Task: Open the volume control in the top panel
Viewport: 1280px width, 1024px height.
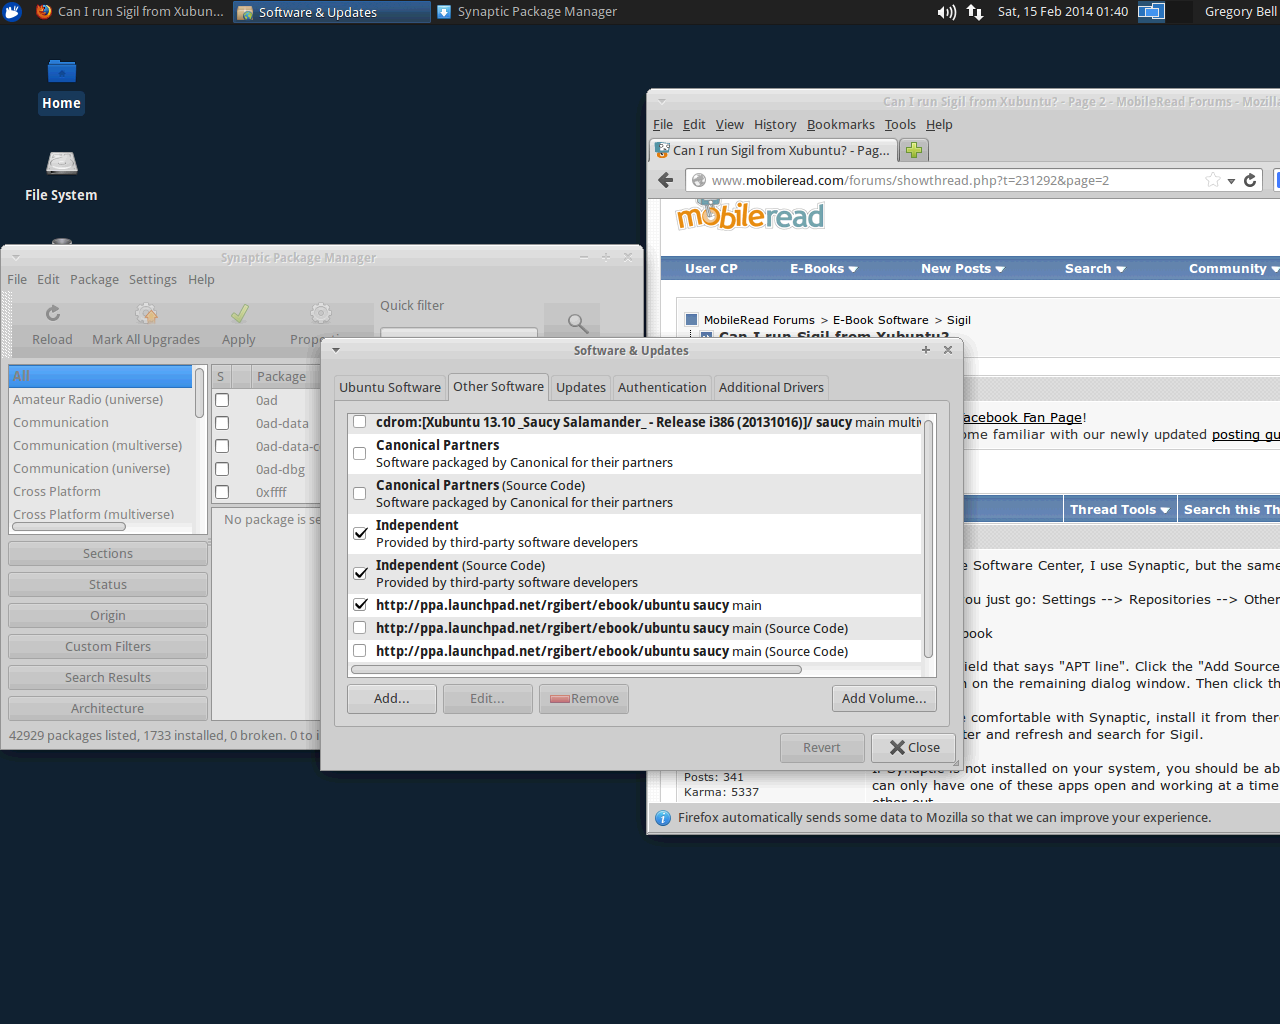Action: tap(946, 12)
